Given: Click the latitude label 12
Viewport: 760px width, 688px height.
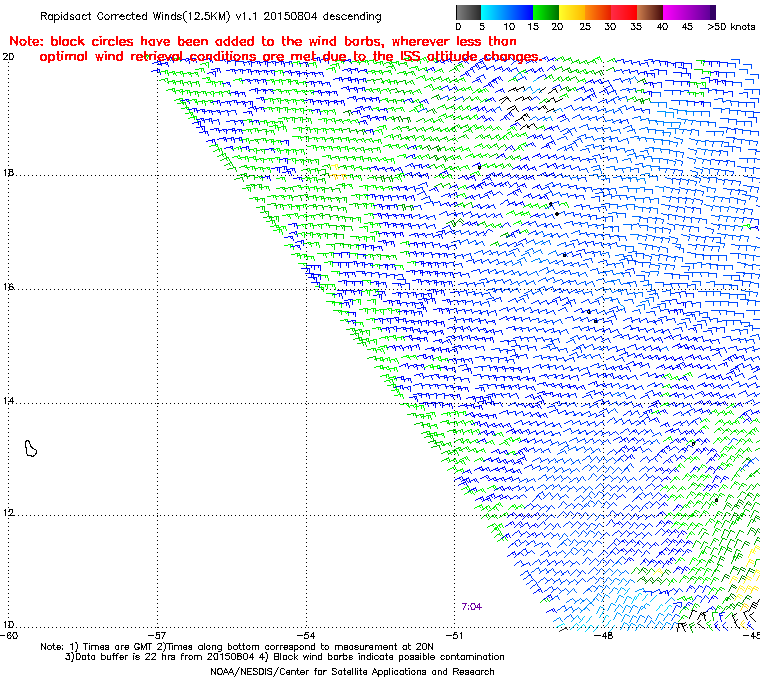Looking at the screenshot, I should (x=8, y=513).
